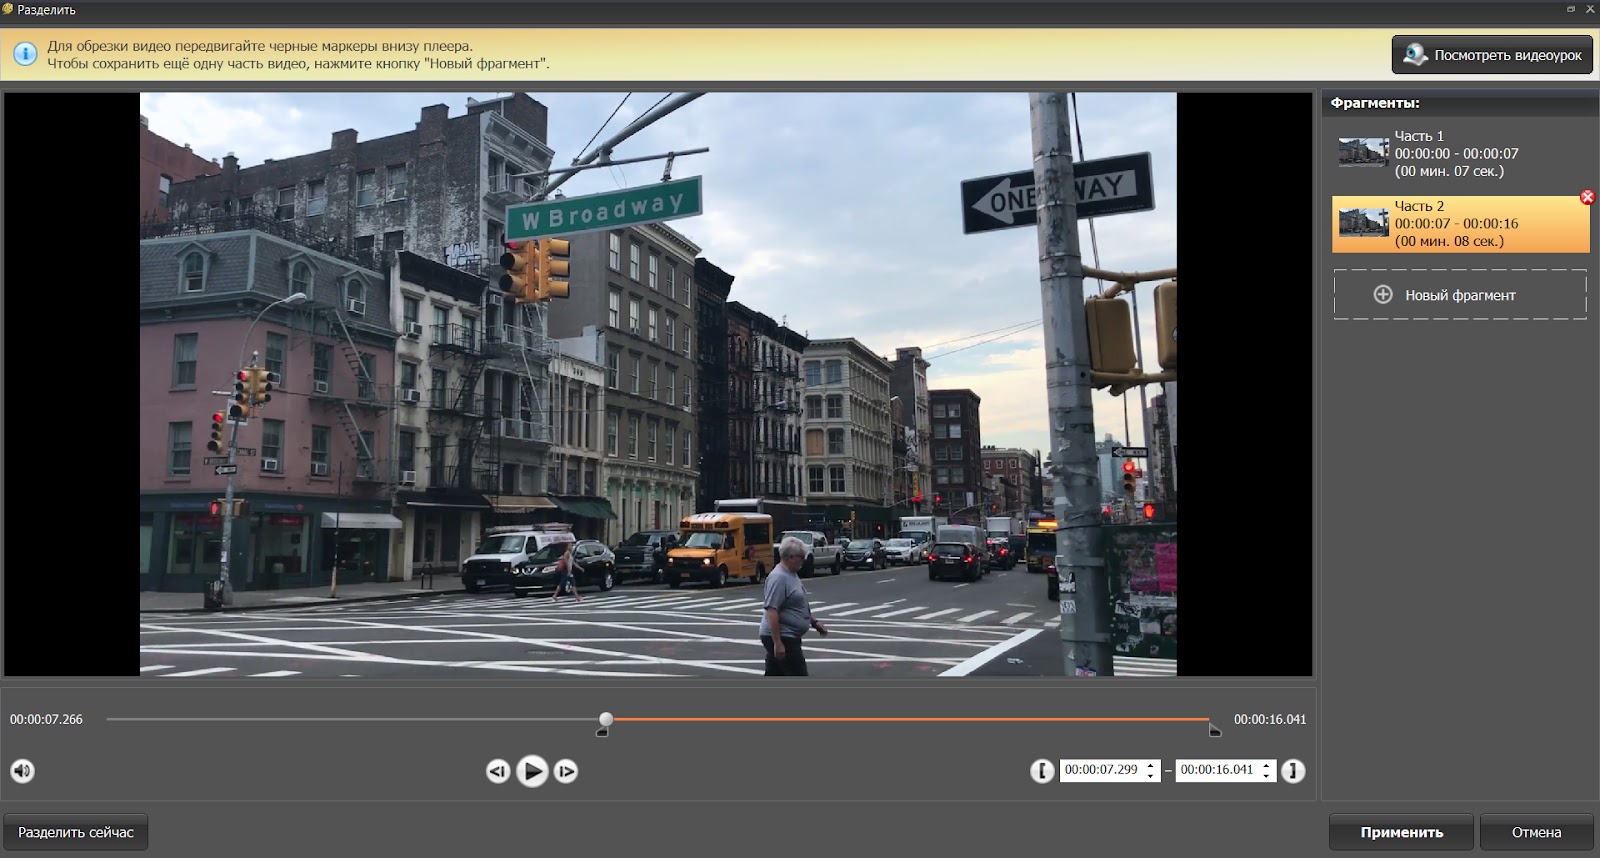This screenshot has height=858, width=1600.
Task: Play the video preview
Action: click(x=532, y=771)
